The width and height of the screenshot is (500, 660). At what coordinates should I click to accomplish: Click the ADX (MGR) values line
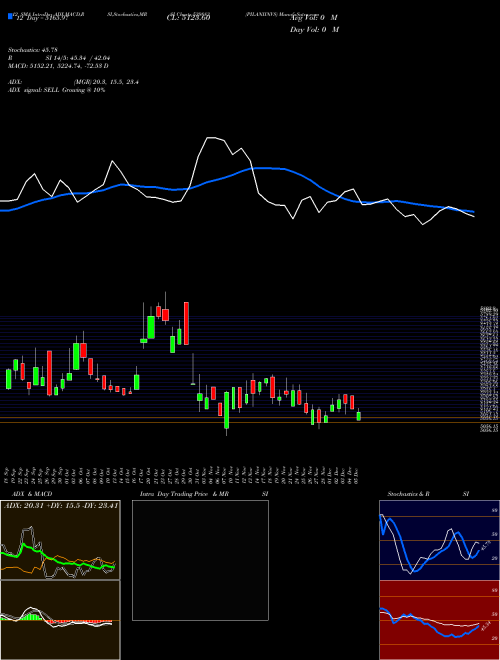coord(73,82)
